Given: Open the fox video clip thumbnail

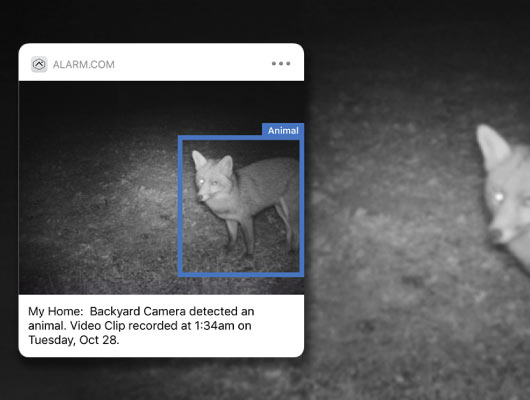Looking at the screenshot, I should coord(161,188).
